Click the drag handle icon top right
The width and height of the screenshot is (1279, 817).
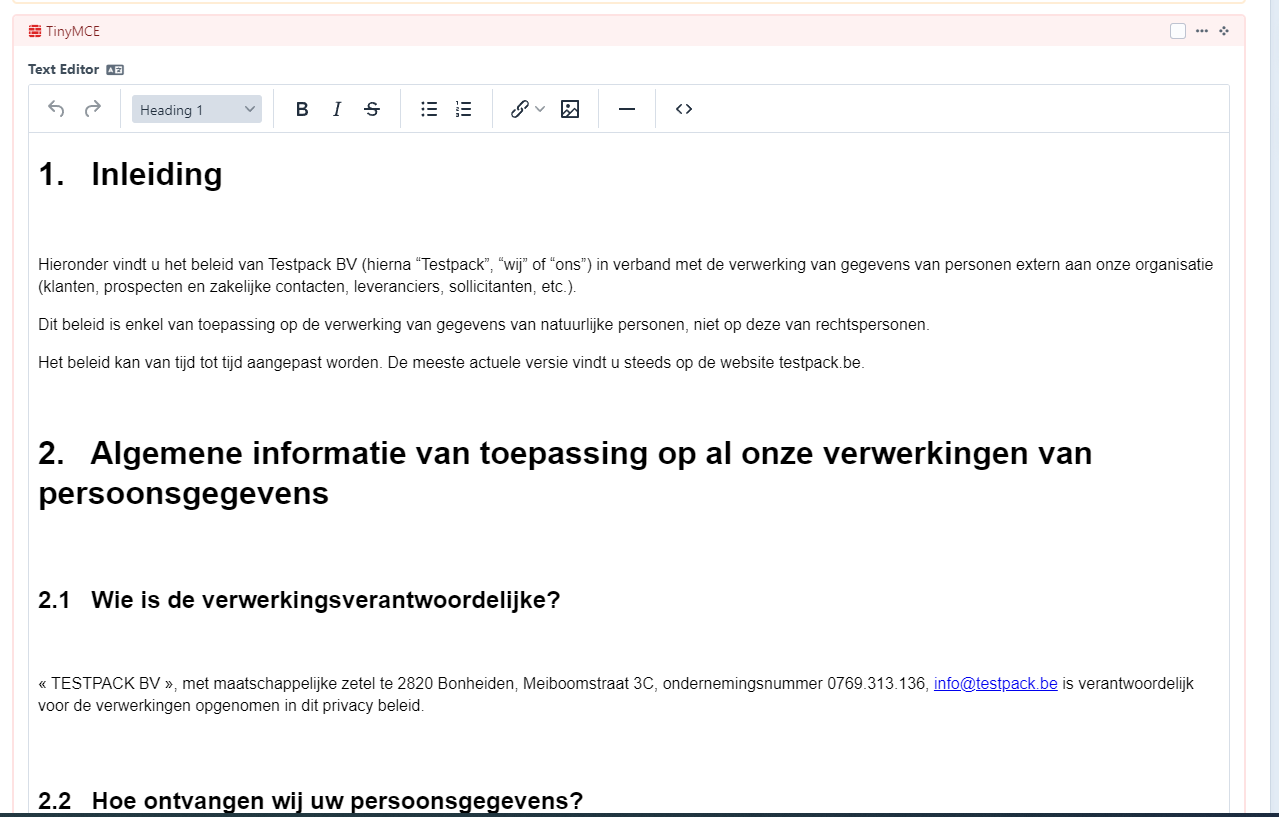click(x=1224, y=31)
